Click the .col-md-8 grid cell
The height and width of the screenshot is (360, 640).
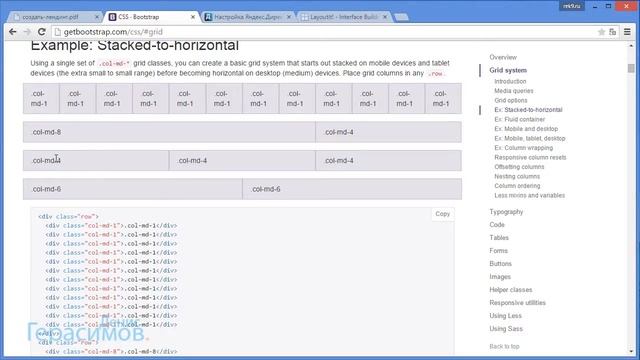pyautogui.click(x=169, y=132)
